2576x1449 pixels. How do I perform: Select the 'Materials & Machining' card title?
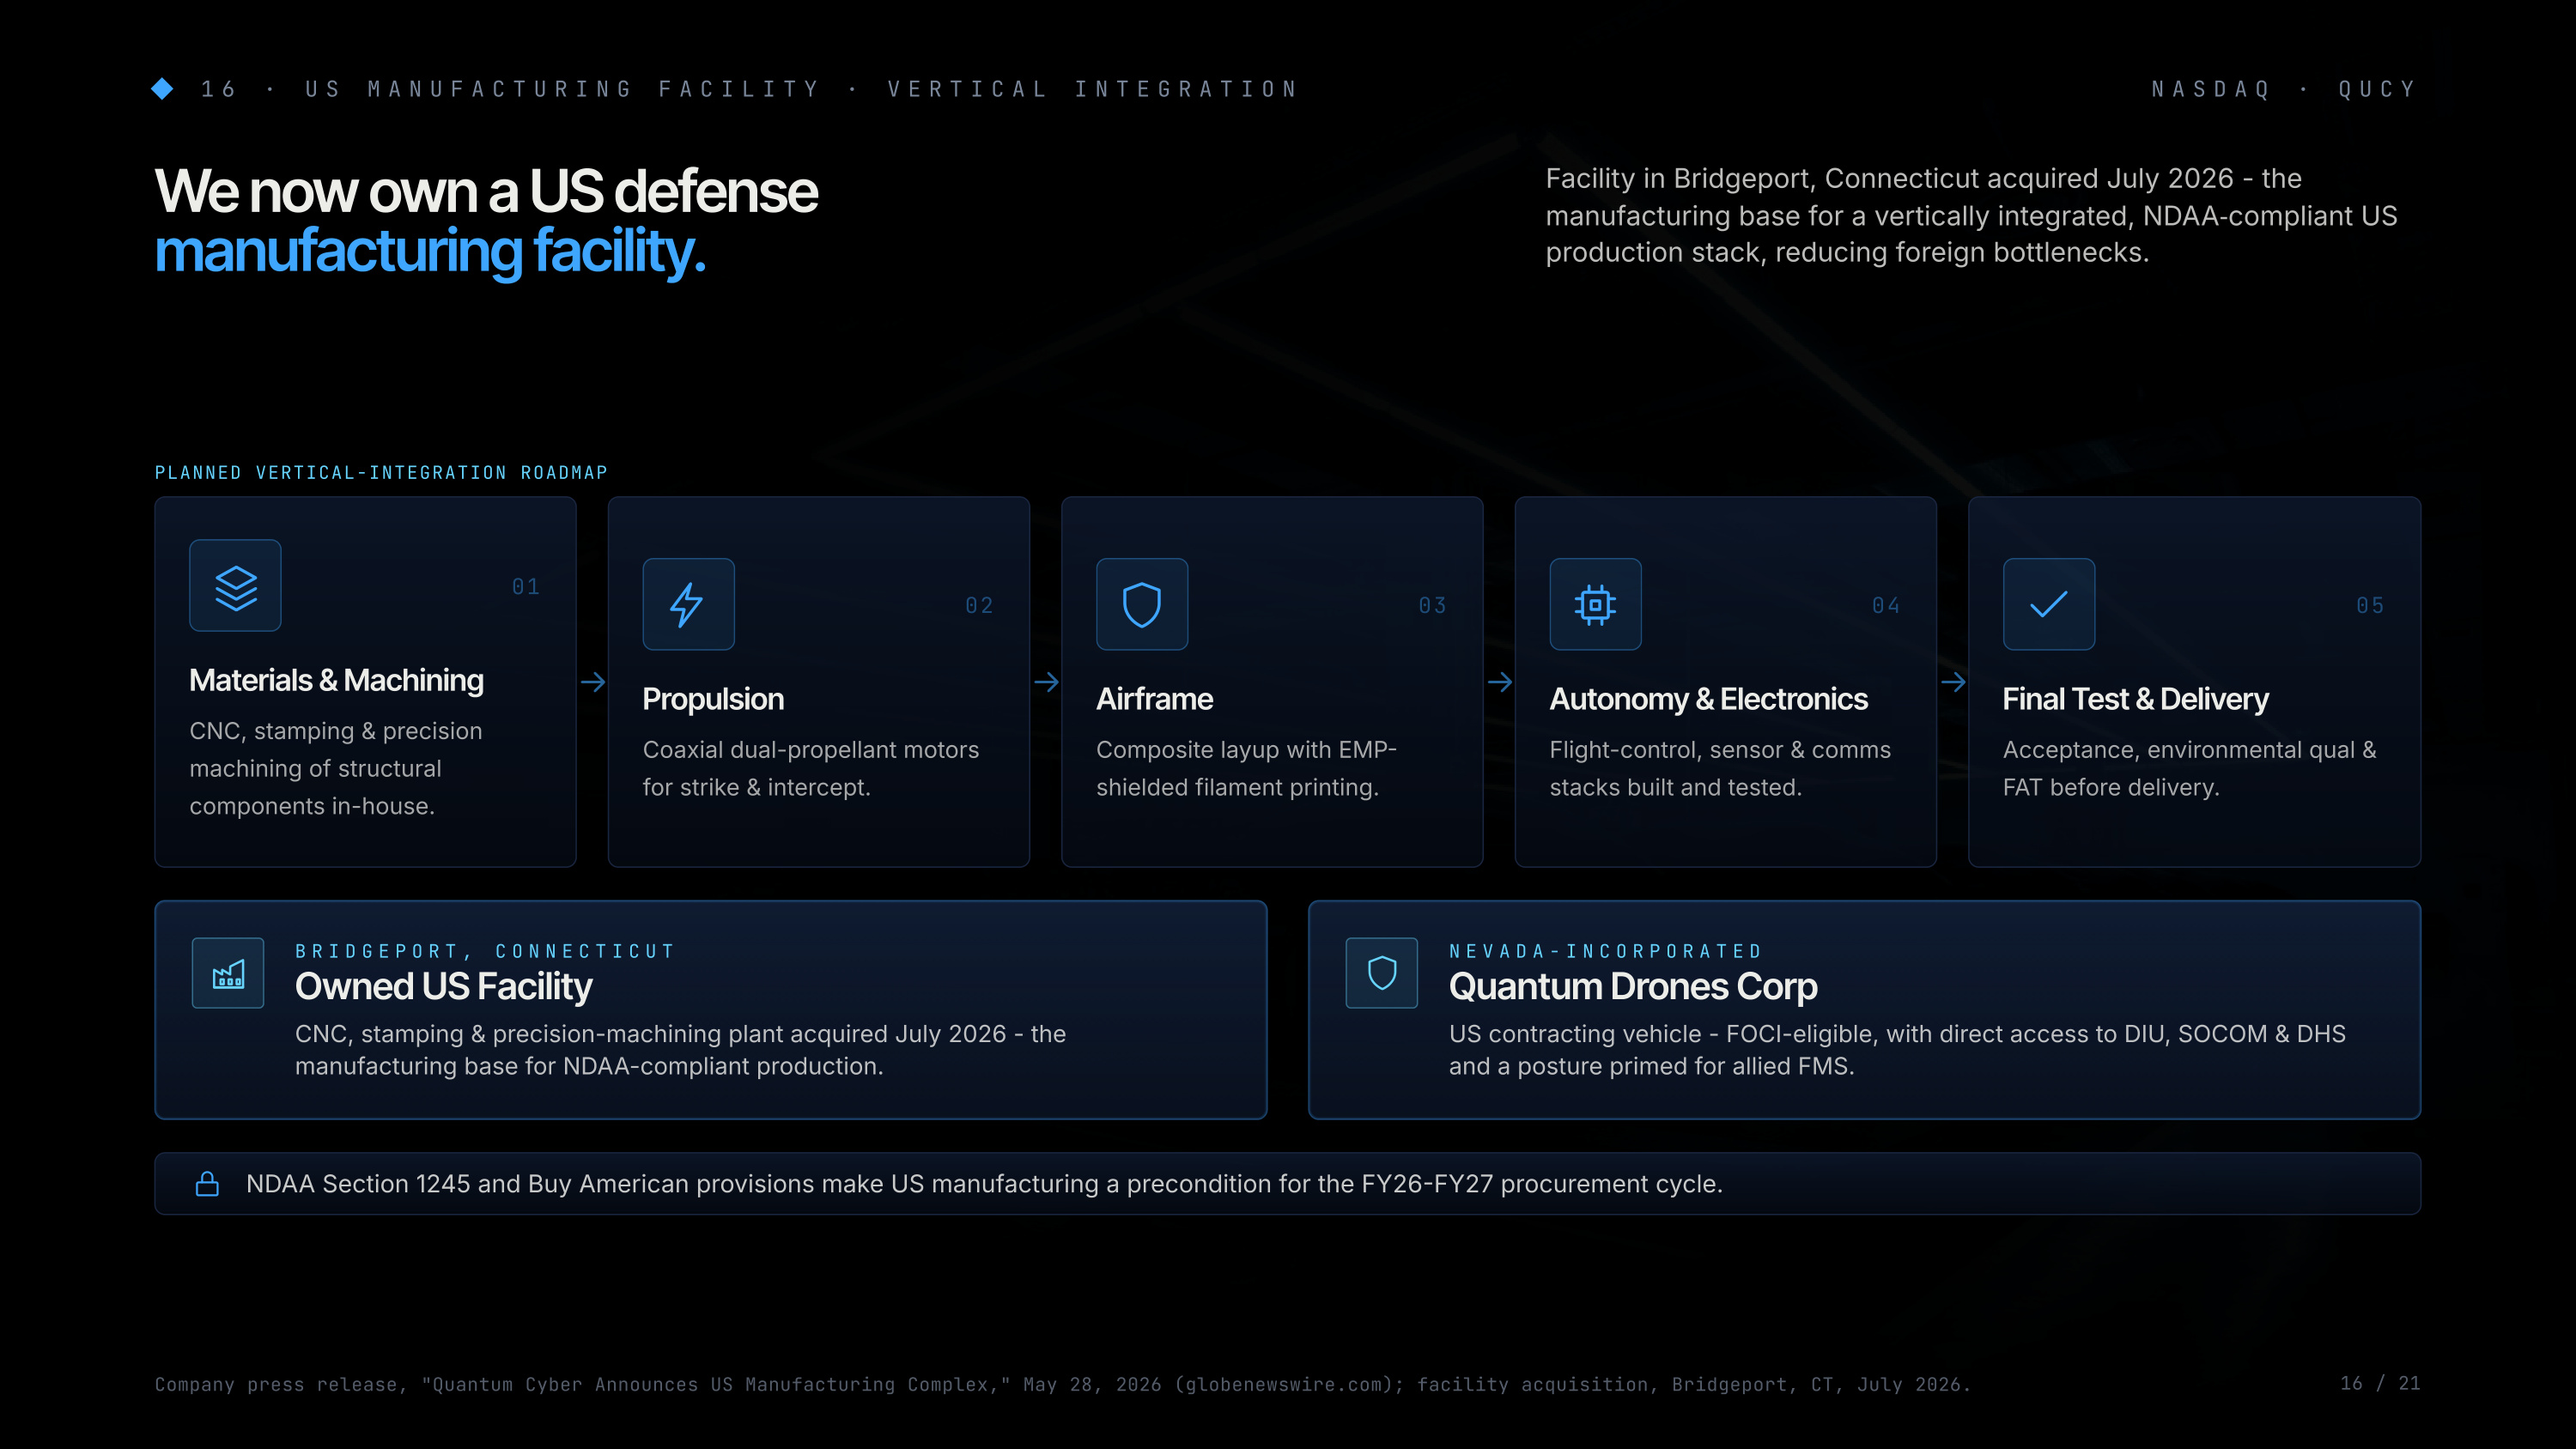point(336,680)
